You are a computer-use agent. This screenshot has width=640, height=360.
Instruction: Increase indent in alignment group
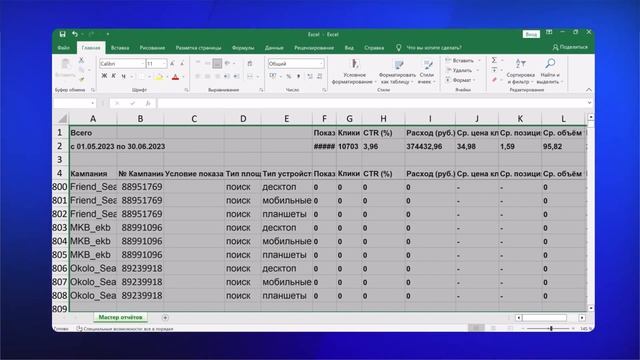click(236, 76)
